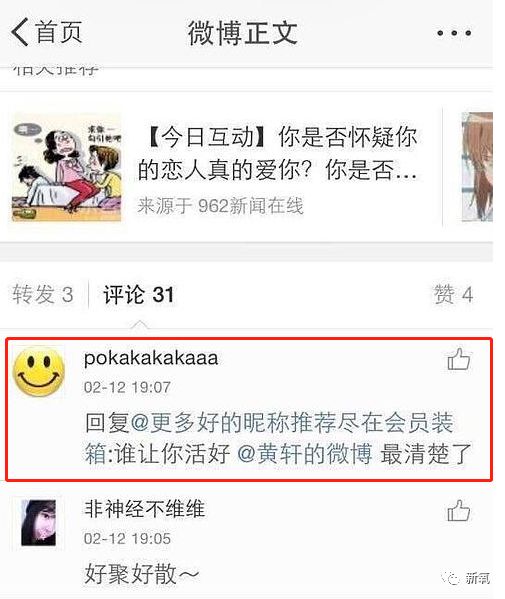Tap the 来源于 962新闻在线 source text
This screenshot has height=599, width=505.
[220, 206]
